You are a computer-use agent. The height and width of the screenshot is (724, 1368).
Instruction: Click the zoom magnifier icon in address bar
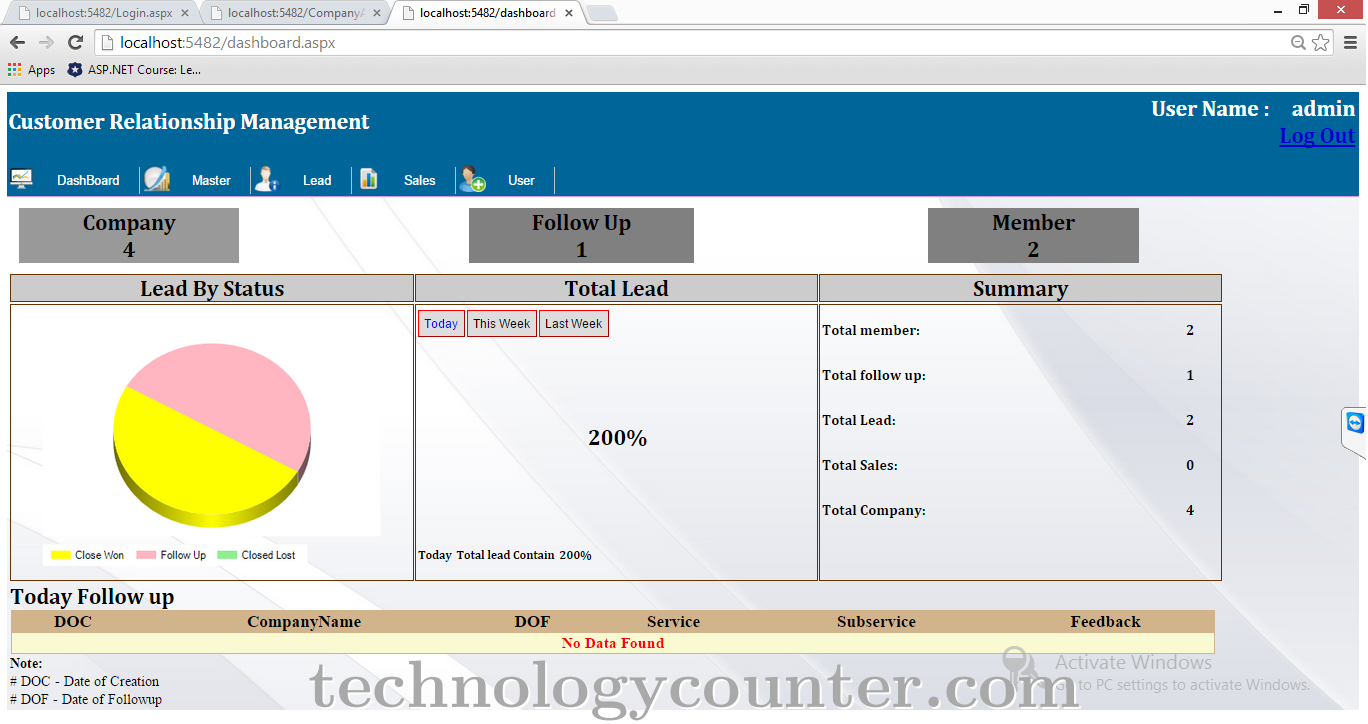(1299, 42)
